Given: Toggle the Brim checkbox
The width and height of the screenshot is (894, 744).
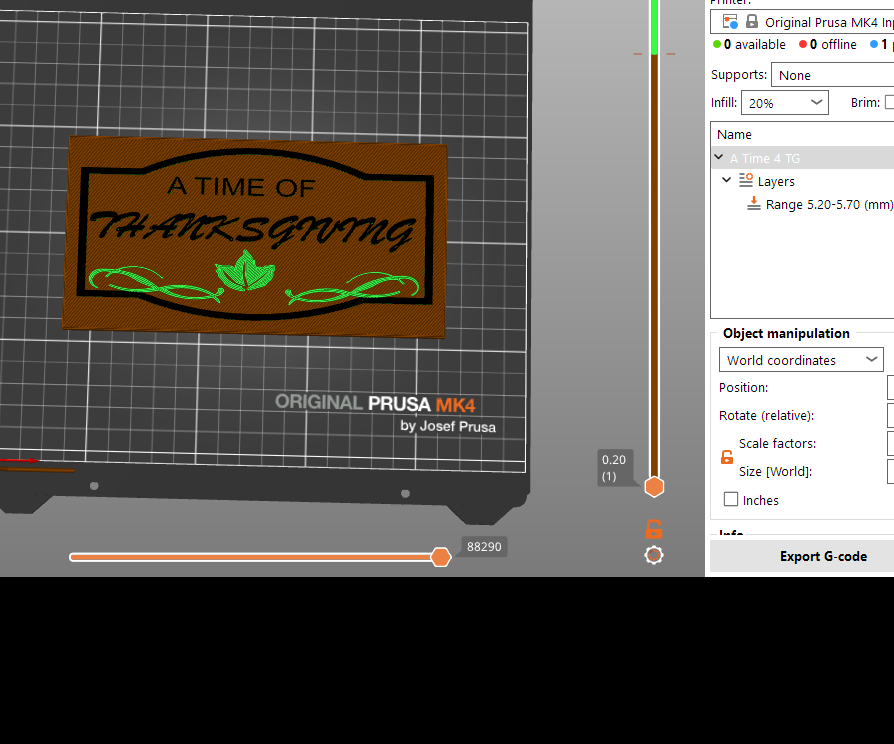Looking at the screenshot, I should [889, 102].
